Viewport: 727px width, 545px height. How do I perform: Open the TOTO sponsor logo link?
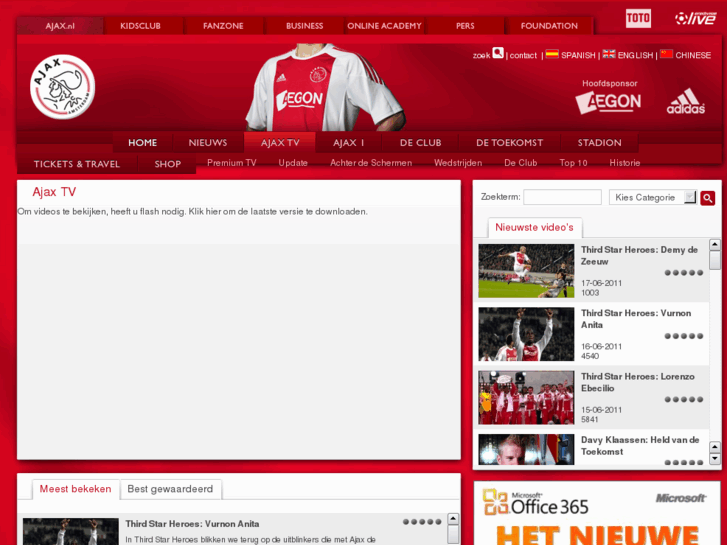coord(638,19)
